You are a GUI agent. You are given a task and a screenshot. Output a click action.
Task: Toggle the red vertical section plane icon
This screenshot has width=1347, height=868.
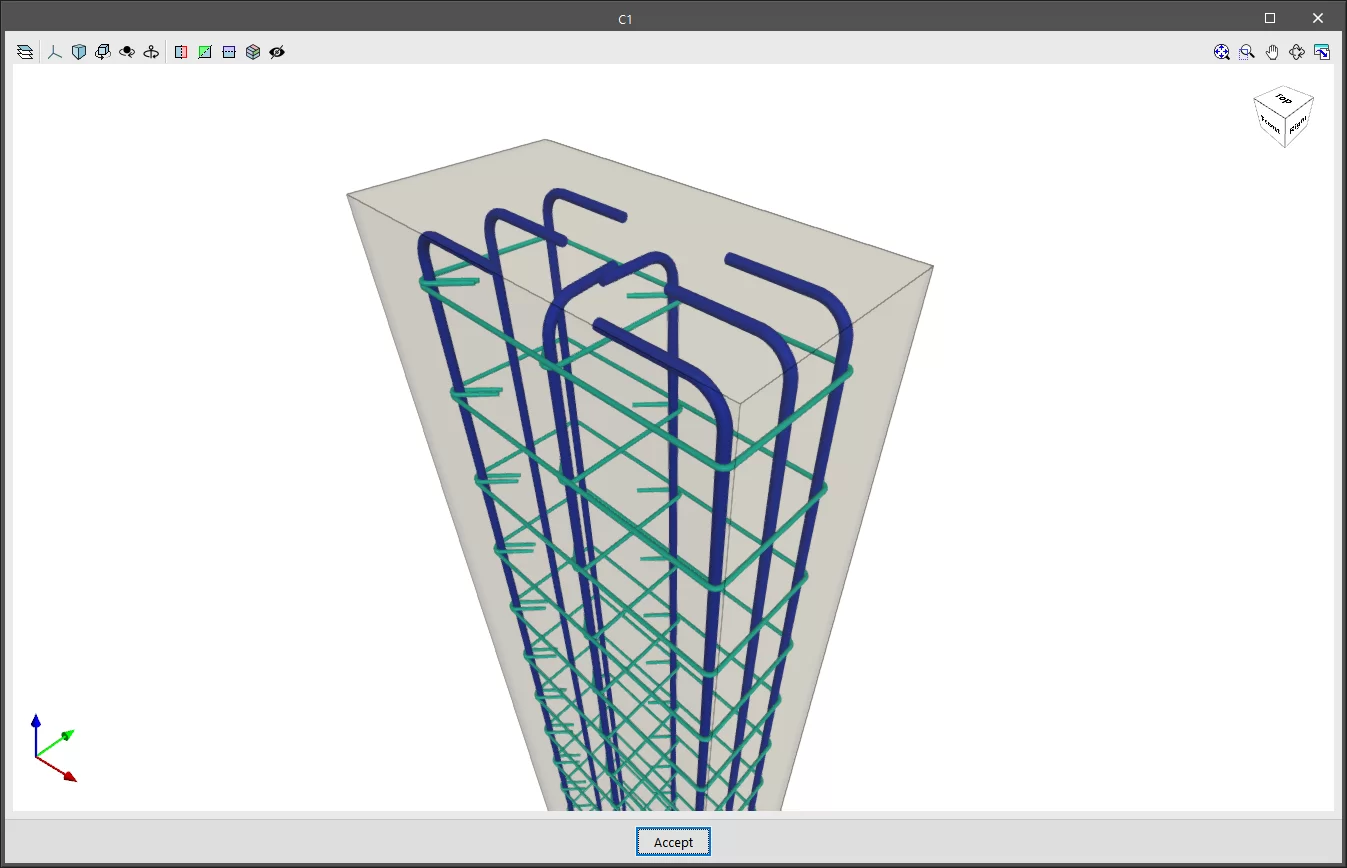[x=181, y=52]
